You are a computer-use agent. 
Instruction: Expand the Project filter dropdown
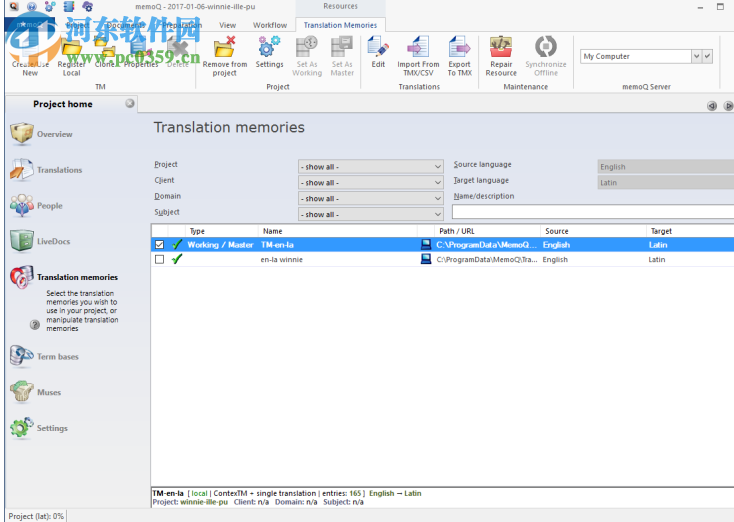(371, 167)
